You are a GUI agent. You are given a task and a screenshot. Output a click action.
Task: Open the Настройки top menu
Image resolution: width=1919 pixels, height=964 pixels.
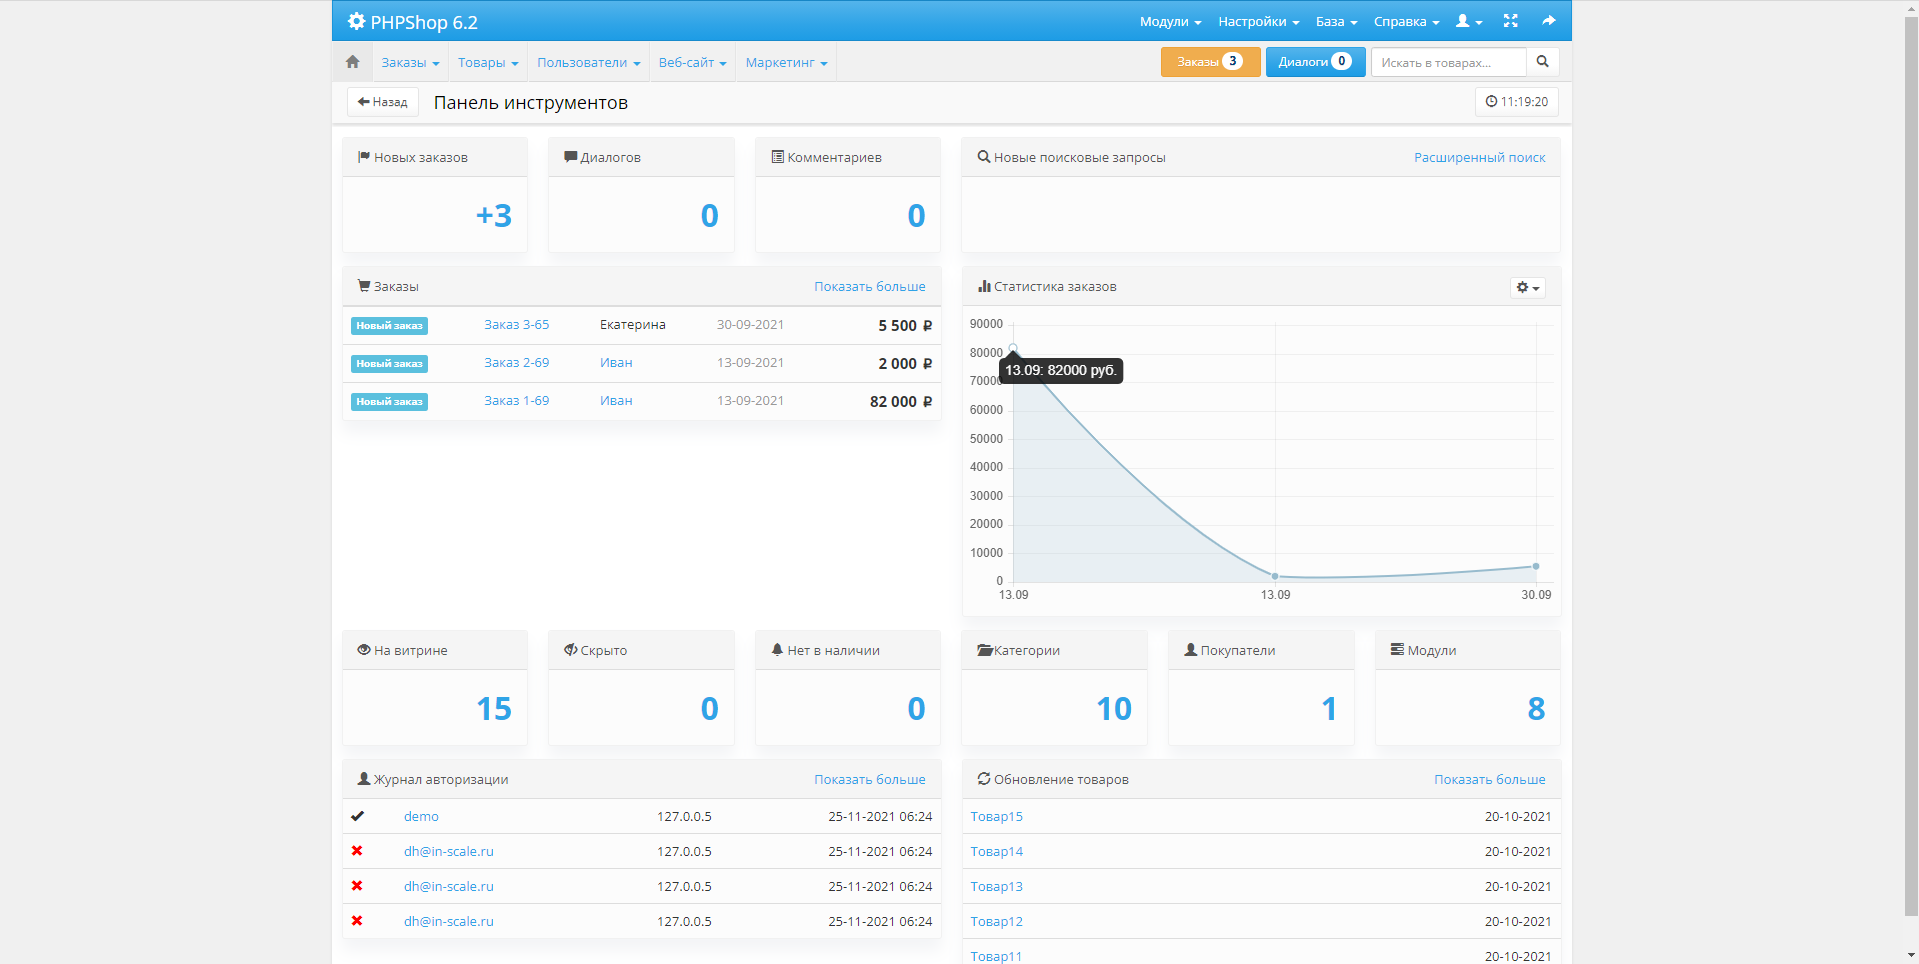click(x=1258, y=21)
